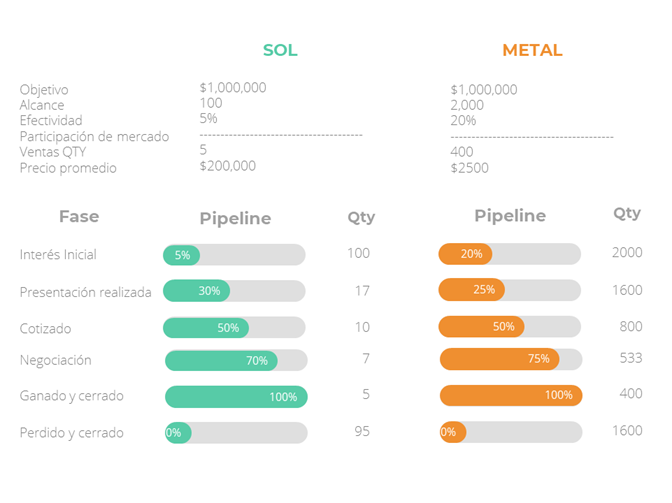Click SOL average price $200,000 value
The width and height of the screenshot is (672, 503).
[227, 166]
